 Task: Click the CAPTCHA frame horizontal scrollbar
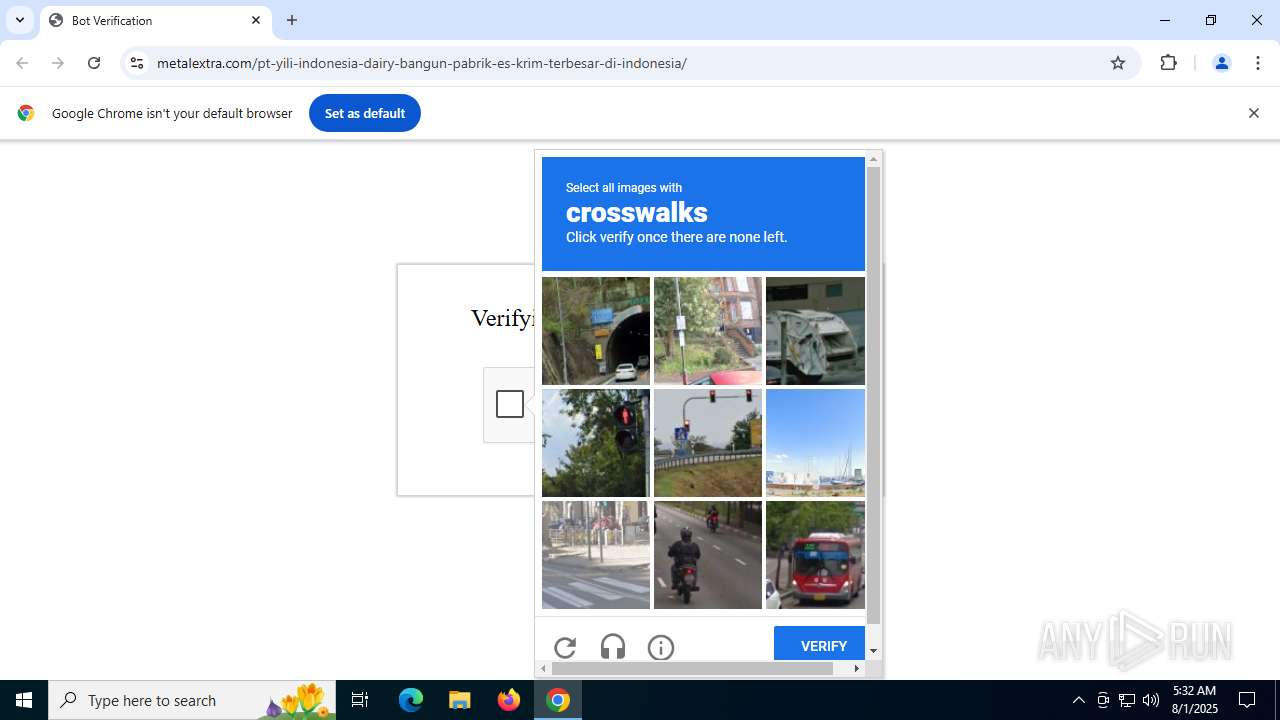692,668
